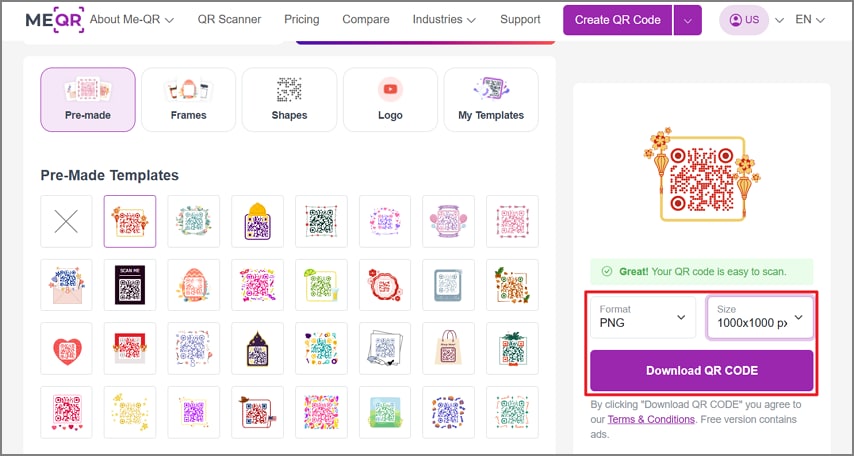Pick the red heart-shaped template
Image resolution: width=854 pixels, height=456 pixels.
[x=66, y=349]
